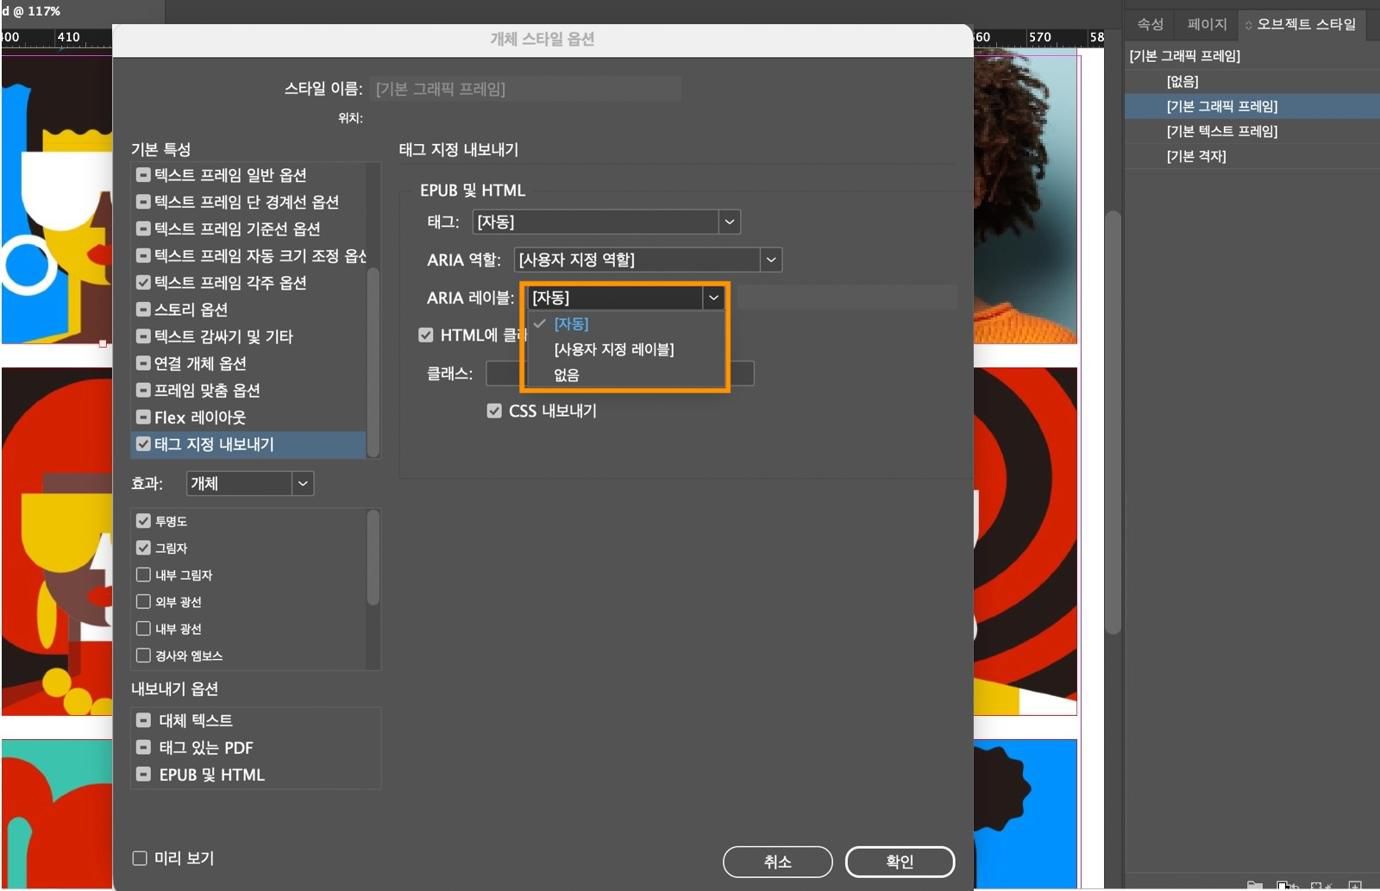Select 대체 텍스트 export option label
This screenshot has height=891, width=1380.
click(196, 720)
